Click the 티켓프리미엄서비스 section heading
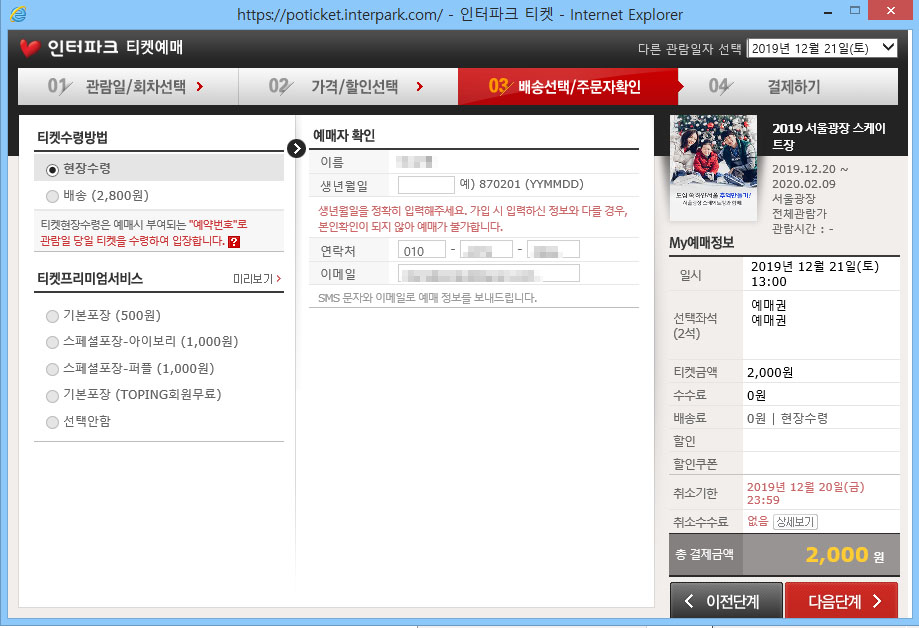The image size is (919, 628). click(x=90, y=279)
